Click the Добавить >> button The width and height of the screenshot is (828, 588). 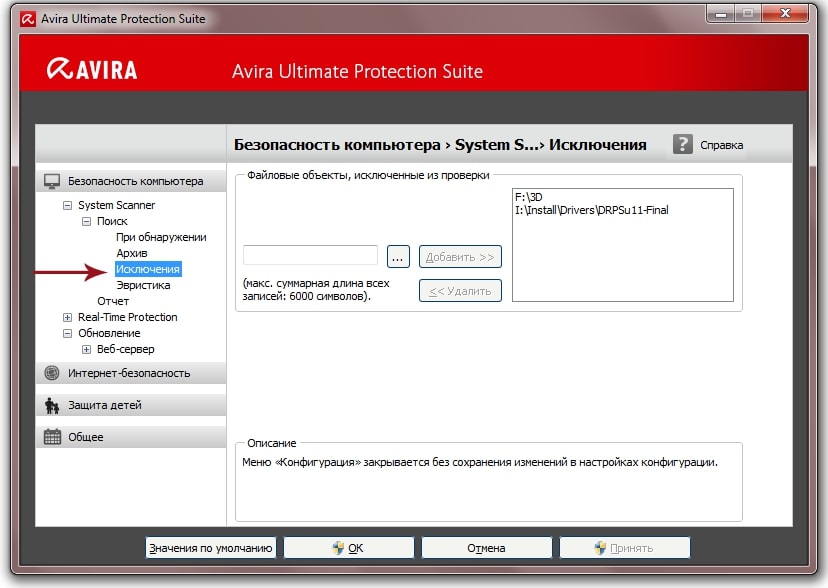[x=460, y=257]
